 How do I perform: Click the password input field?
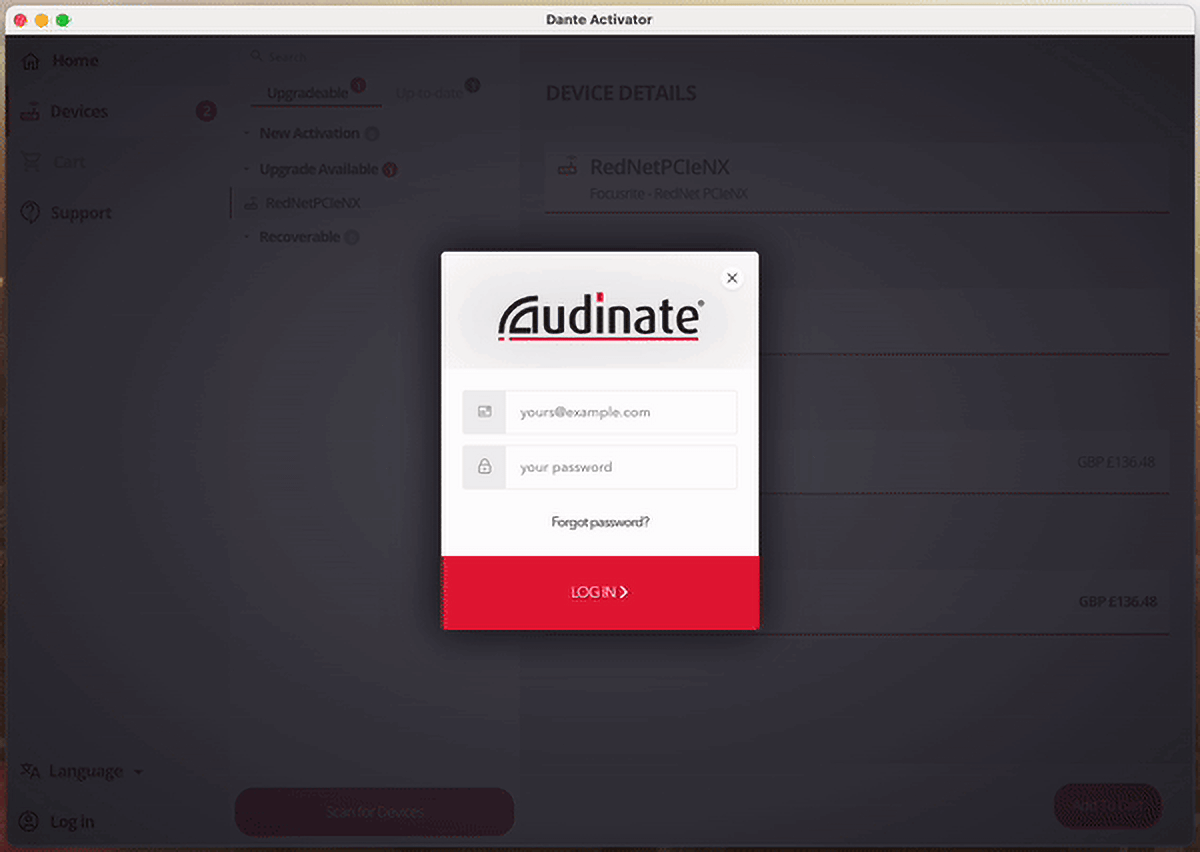[621, 467]
